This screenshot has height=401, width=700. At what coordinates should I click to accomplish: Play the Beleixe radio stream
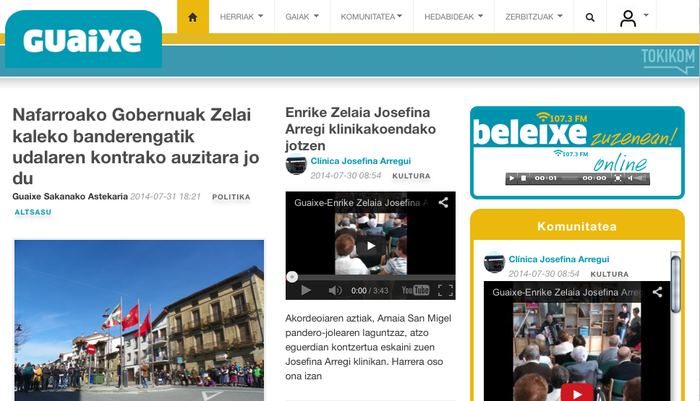512,178
